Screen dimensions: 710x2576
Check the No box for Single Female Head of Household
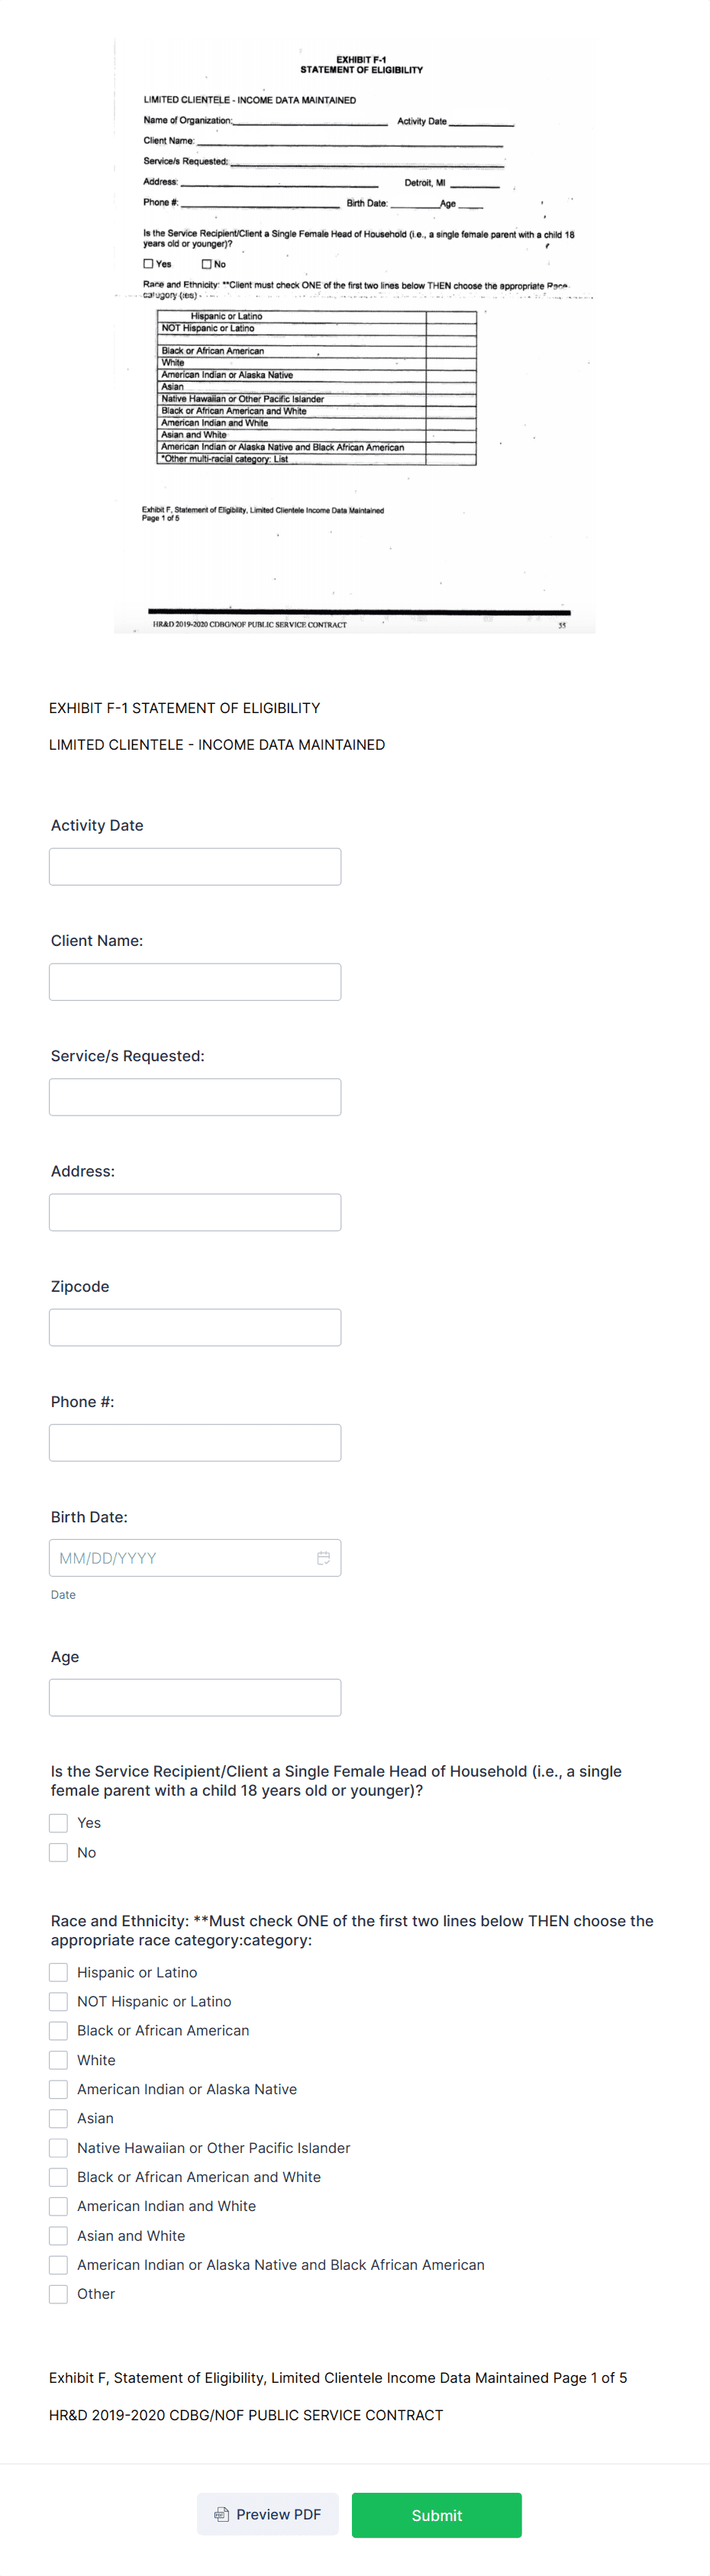click(x=58, y=1852)
